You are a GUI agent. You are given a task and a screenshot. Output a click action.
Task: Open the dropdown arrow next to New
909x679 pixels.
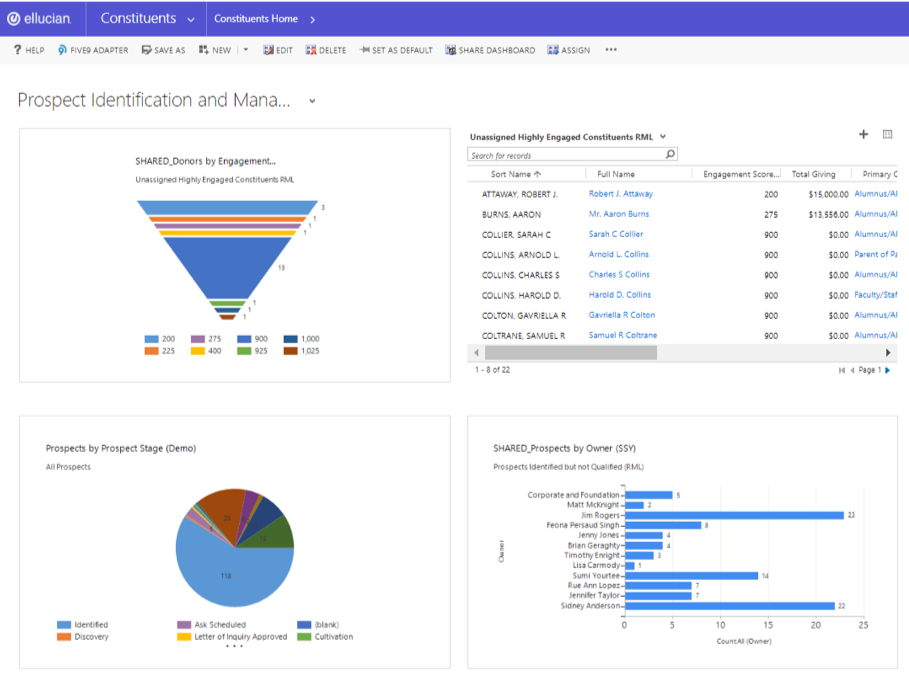(246, 50)
